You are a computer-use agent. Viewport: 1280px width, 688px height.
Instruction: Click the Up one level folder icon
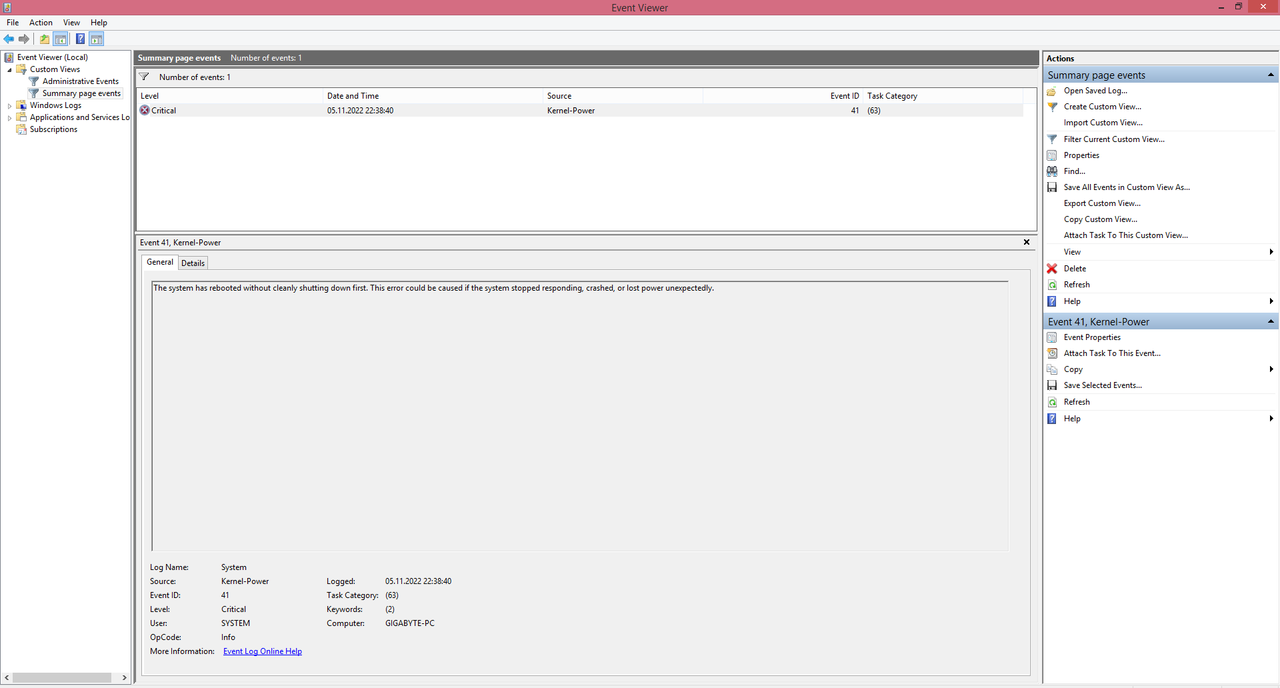coord(44,39)
